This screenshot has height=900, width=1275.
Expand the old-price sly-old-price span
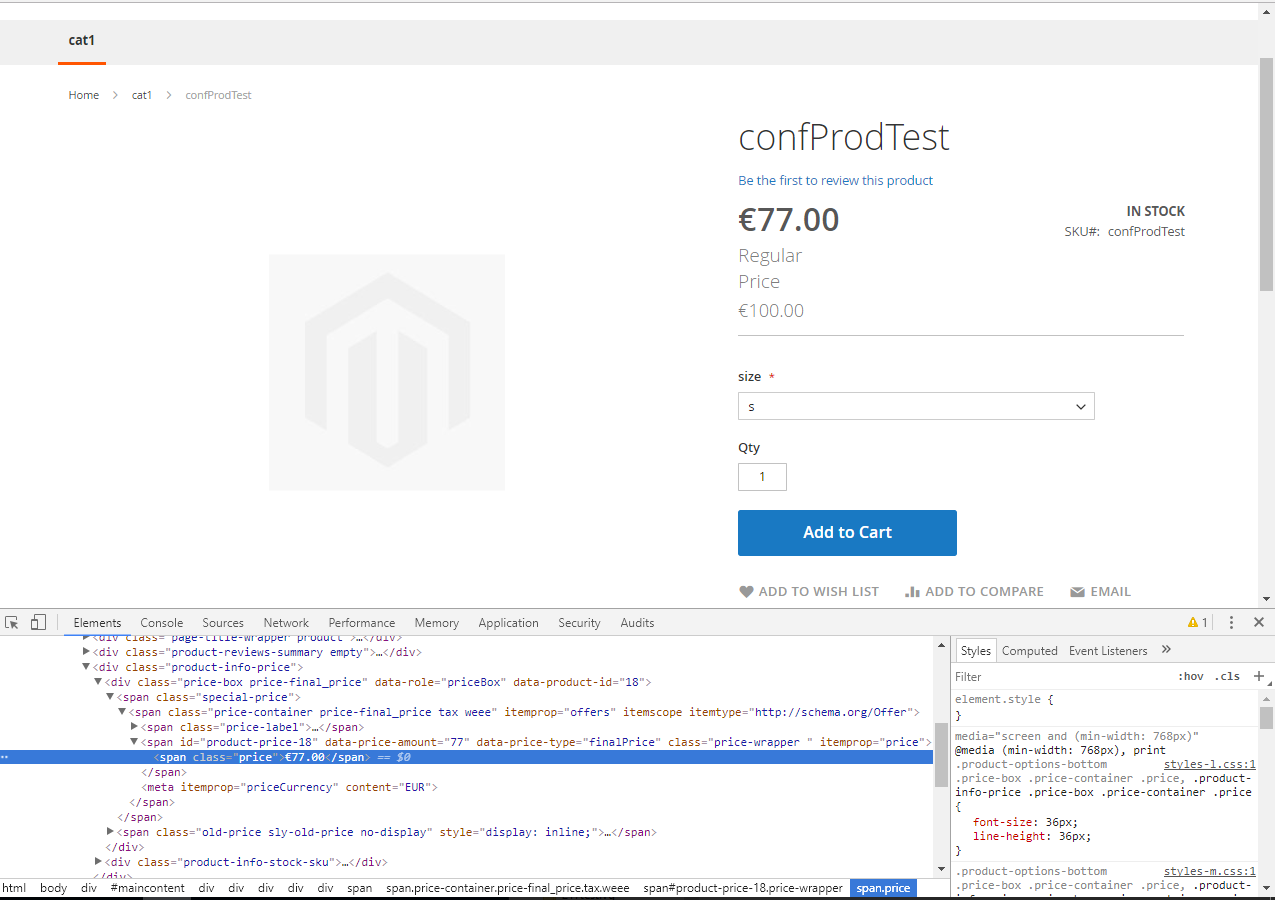click(110, 832)
